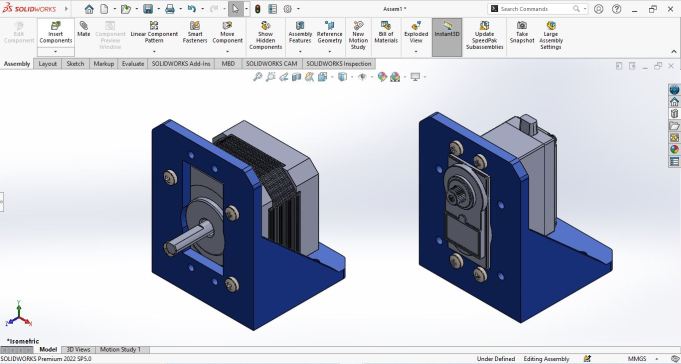The height and width of the screenshot is (364, 681).
Task: Open the unit system MMGS in status bar
Action: 637,359
